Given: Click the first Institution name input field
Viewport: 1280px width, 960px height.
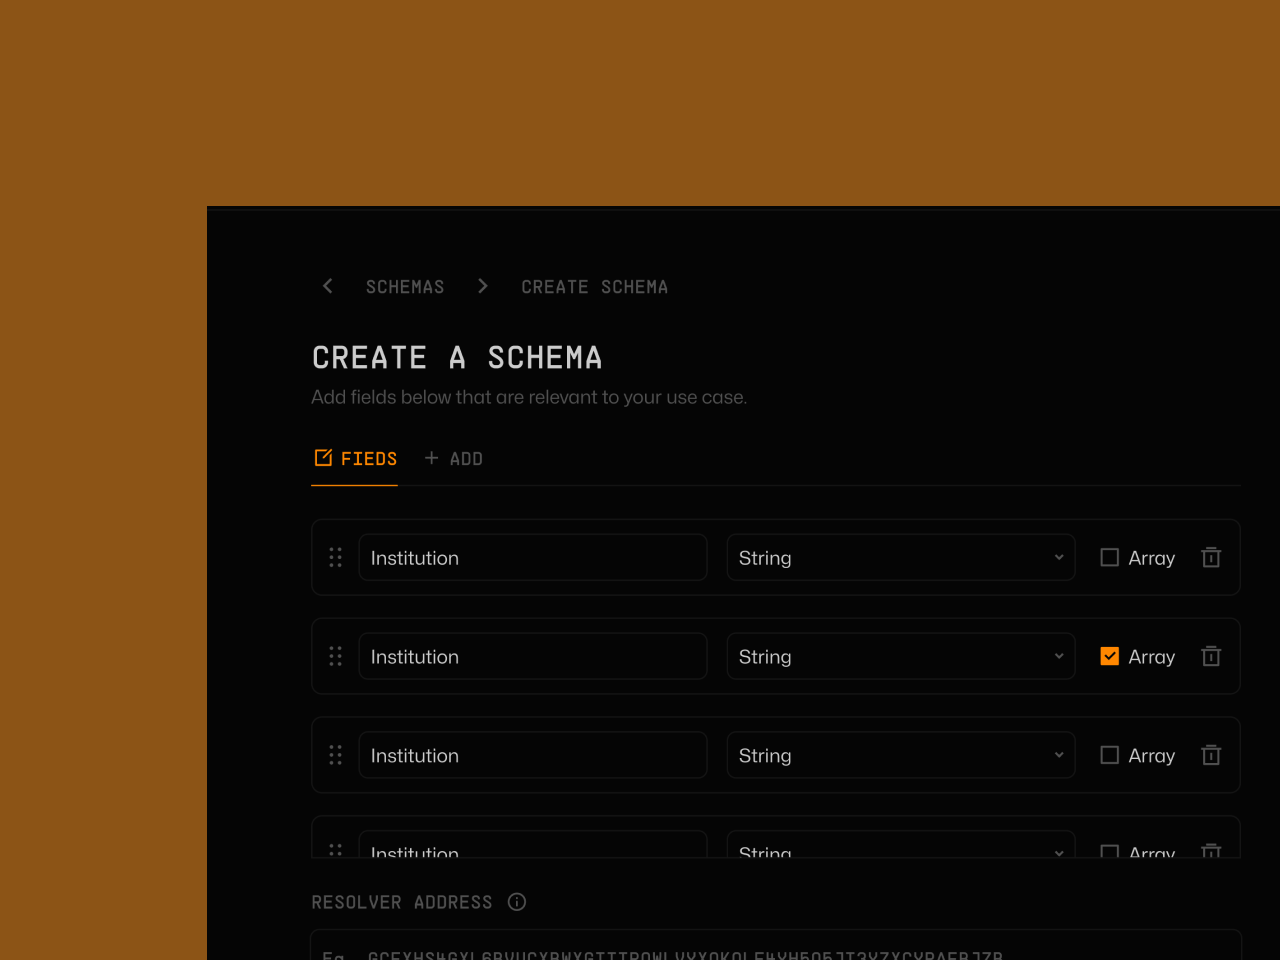Looking at the screenshot, I should pos(532,558).
